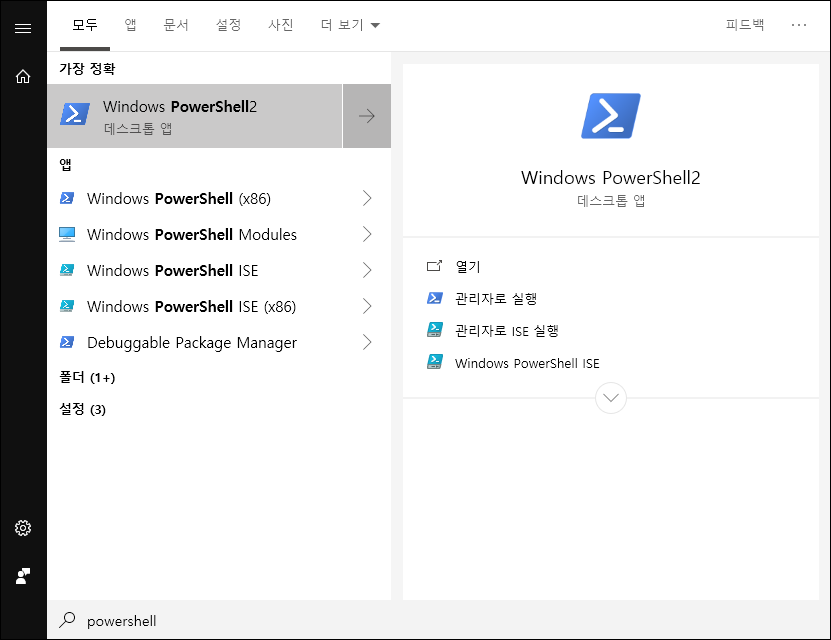Expand the arrow for Windows PowerShell2 result
This screenshot has height=640, width=831.
tap(367, 116)
